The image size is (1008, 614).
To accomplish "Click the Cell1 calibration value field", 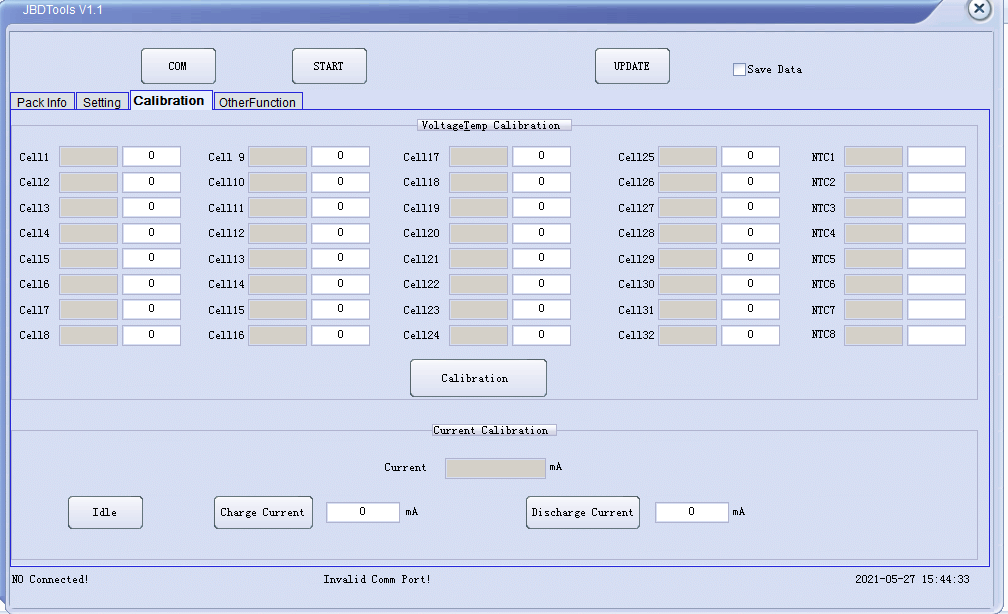I will [x=151, y=157].
